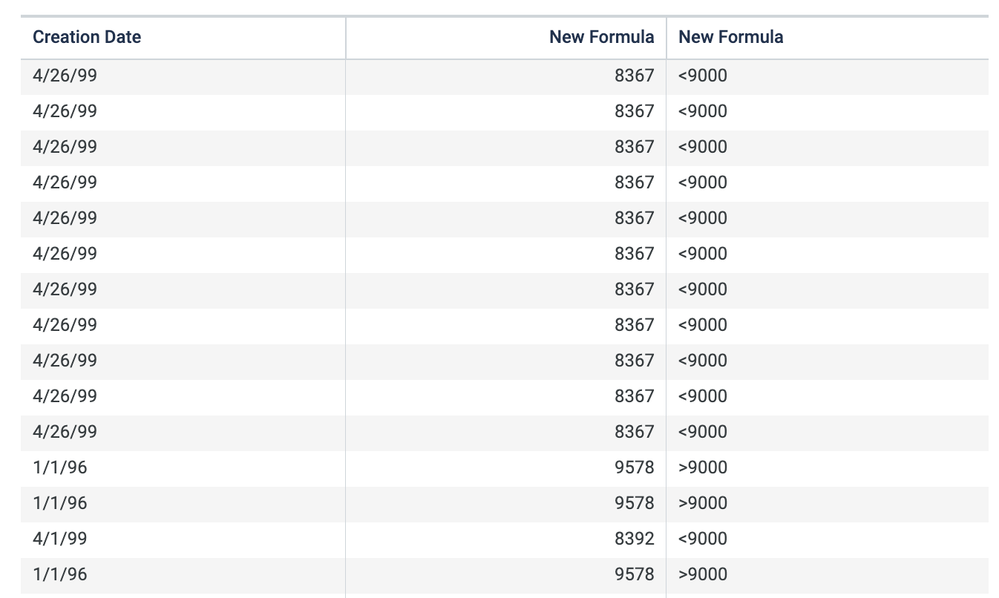Click the 9578 value in the last row

click(634, 574)
